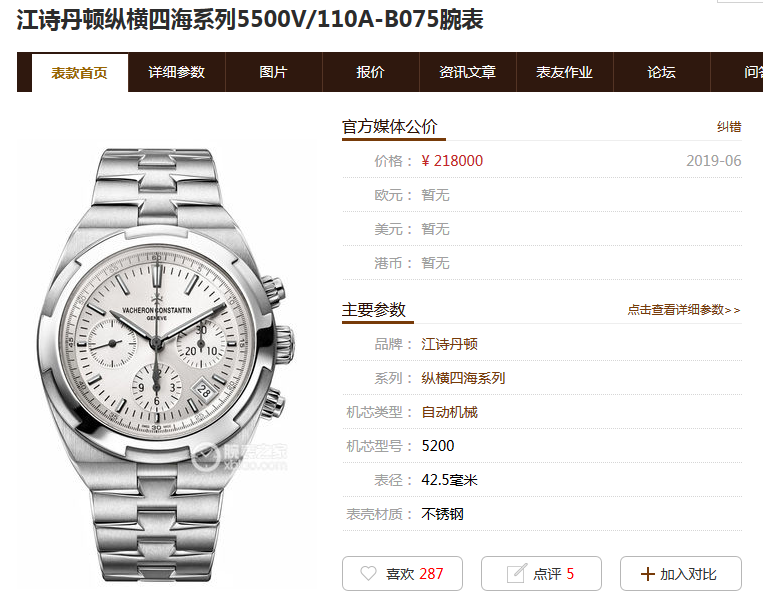
Task: Go to the 报价 tab
Action: click(x=370, y=72)
